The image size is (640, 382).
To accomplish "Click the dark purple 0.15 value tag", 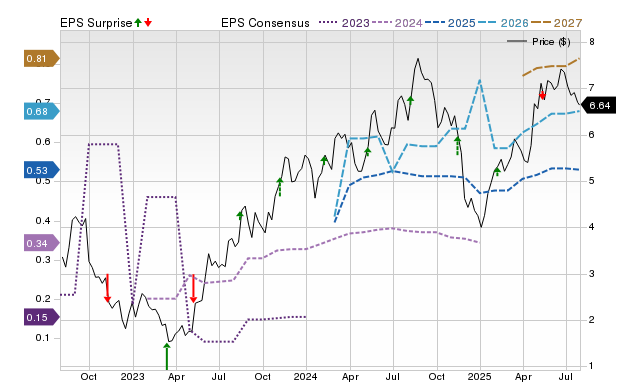I will point(42,318).
